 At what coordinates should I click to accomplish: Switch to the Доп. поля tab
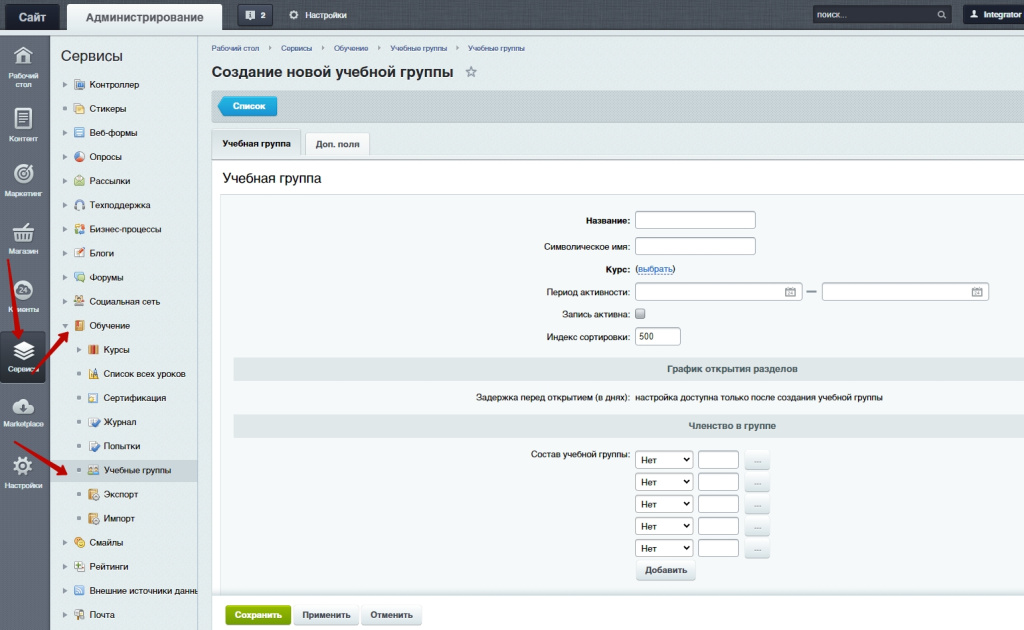[337, 144]
